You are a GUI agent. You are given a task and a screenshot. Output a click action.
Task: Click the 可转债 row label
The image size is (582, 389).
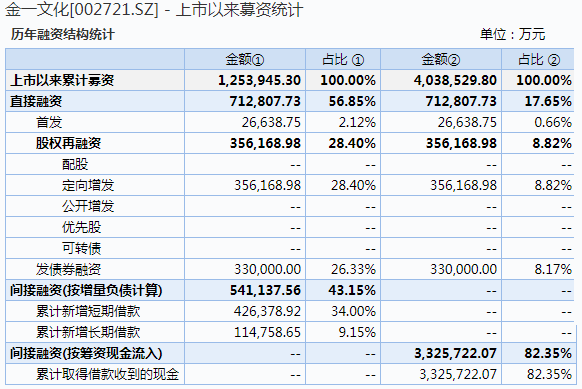pos(81,248)
